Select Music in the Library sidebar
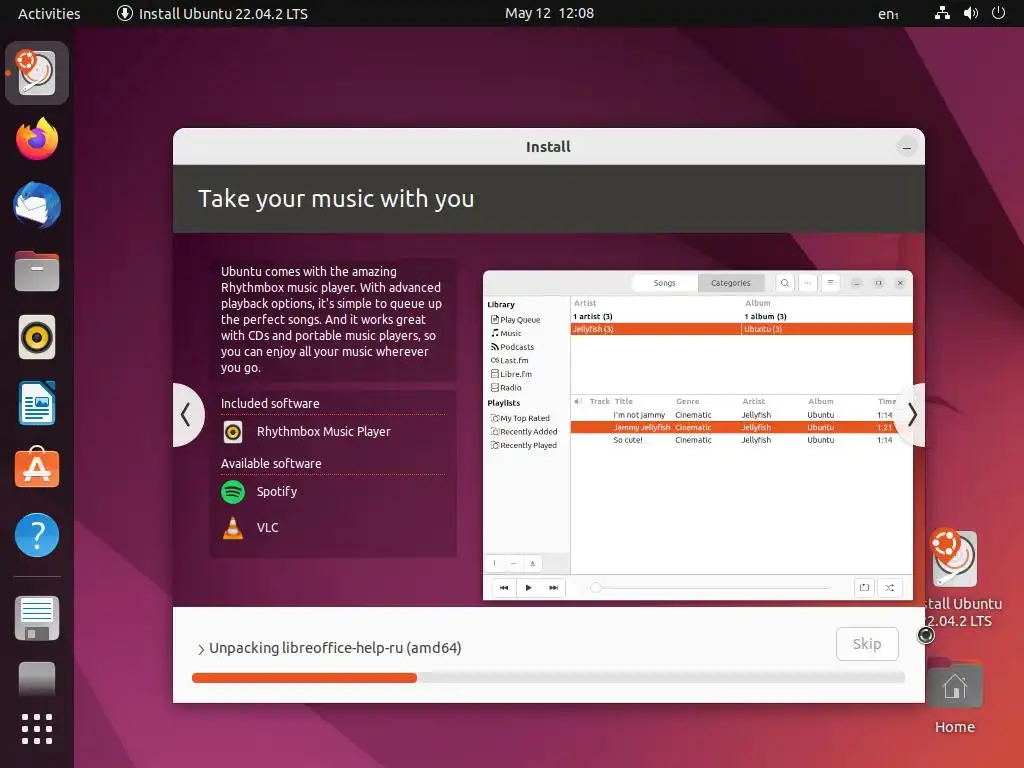1024x768 pixels. click(506, 333)
